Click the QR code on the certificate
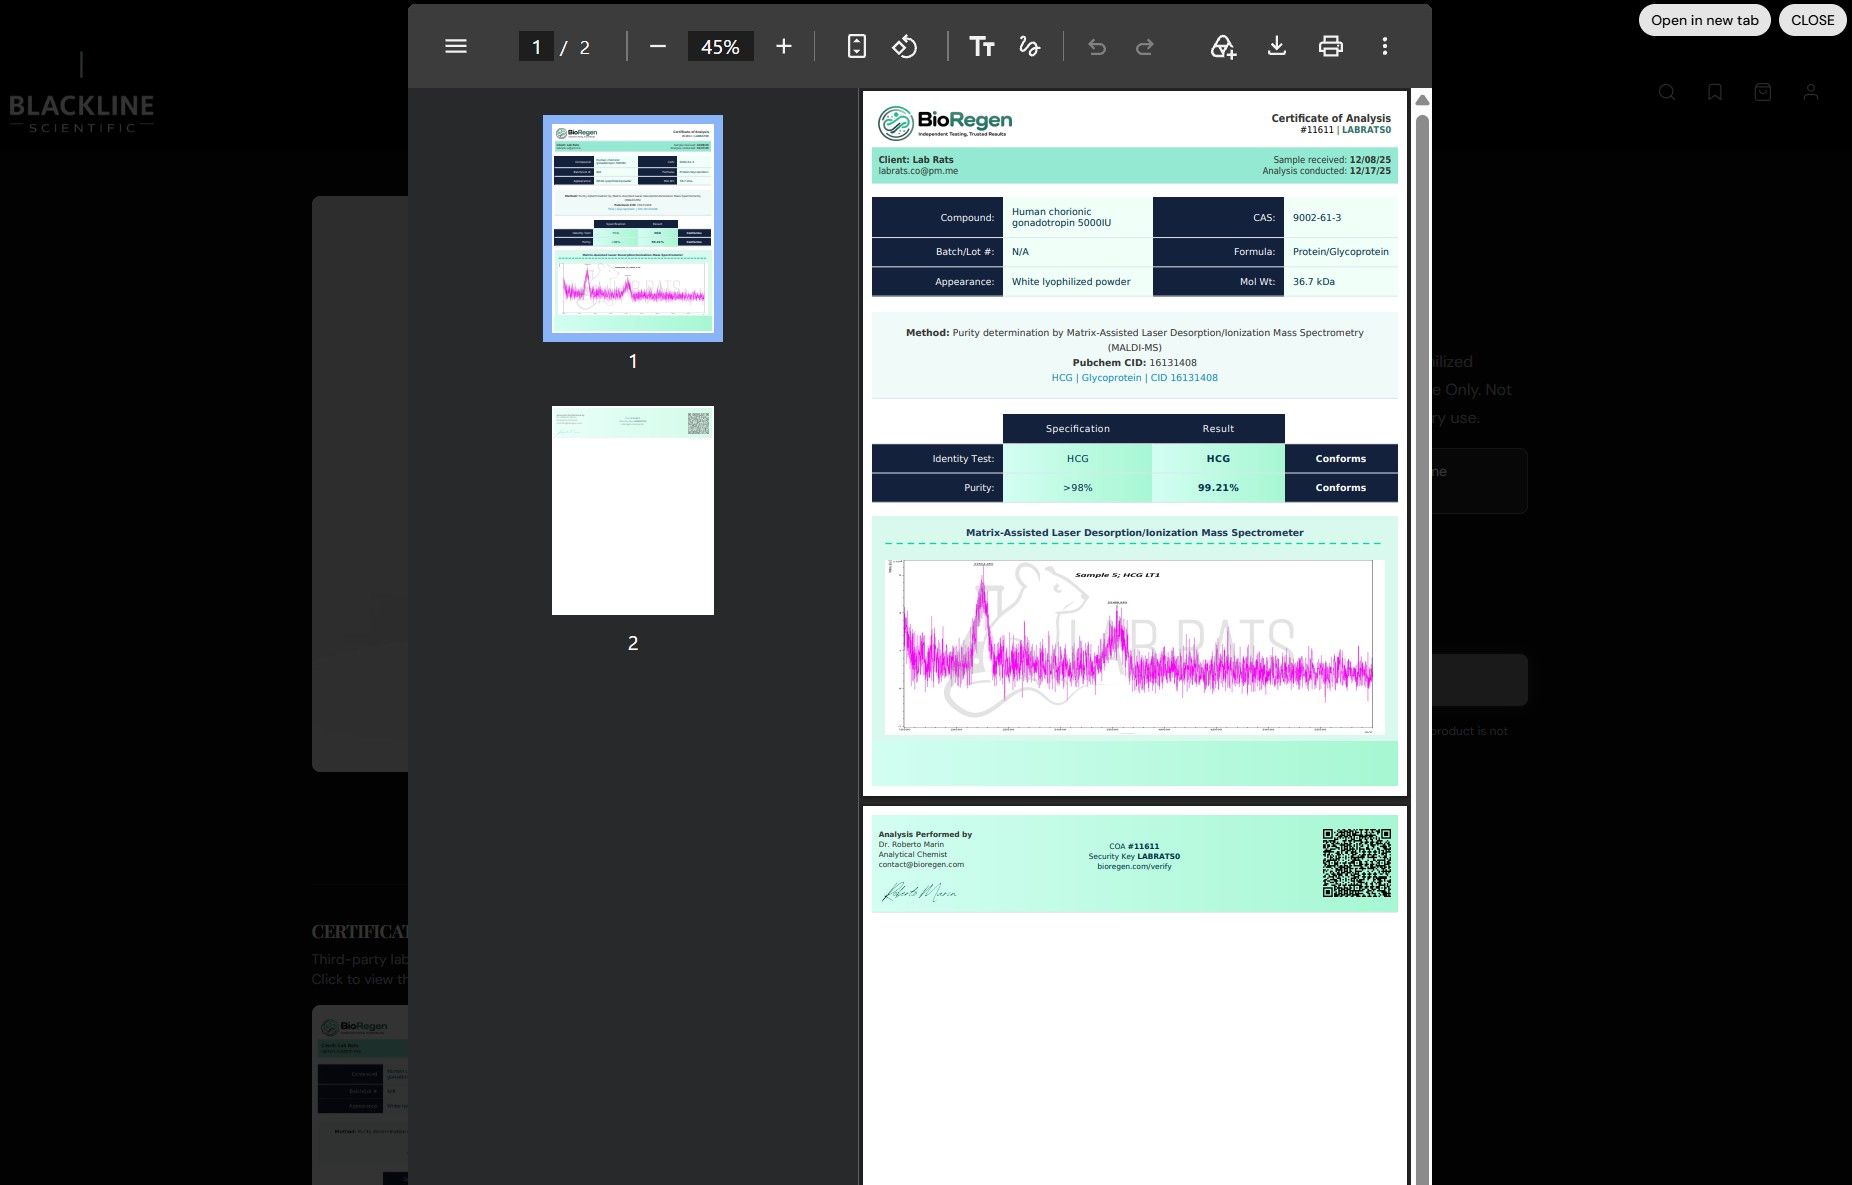Image resolution: width=1852 pixels, height=1185 pixels. [x=1357, y=862]
